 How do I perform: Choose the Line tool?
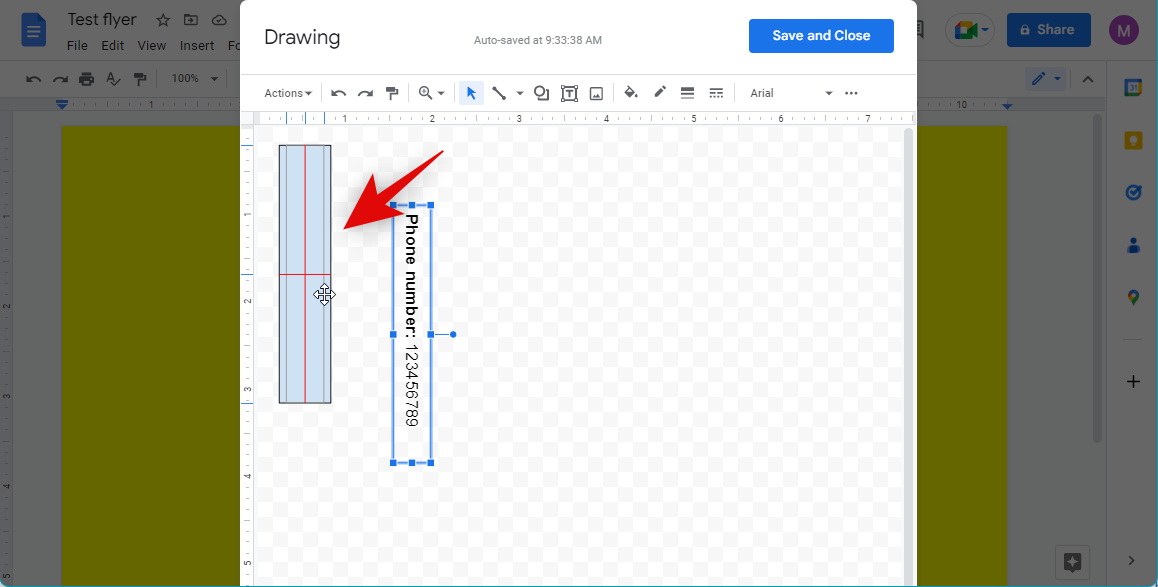point(498,93)
